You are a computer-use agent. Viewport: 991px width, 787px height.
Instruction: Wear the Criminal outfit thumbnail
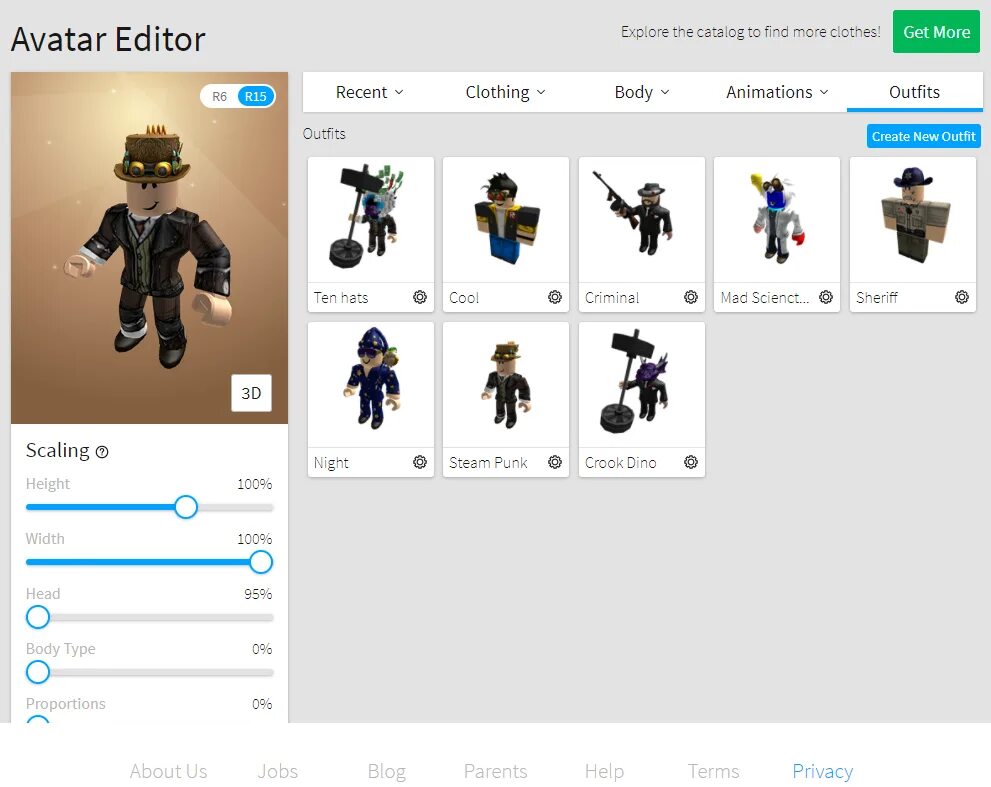[641, 219]
